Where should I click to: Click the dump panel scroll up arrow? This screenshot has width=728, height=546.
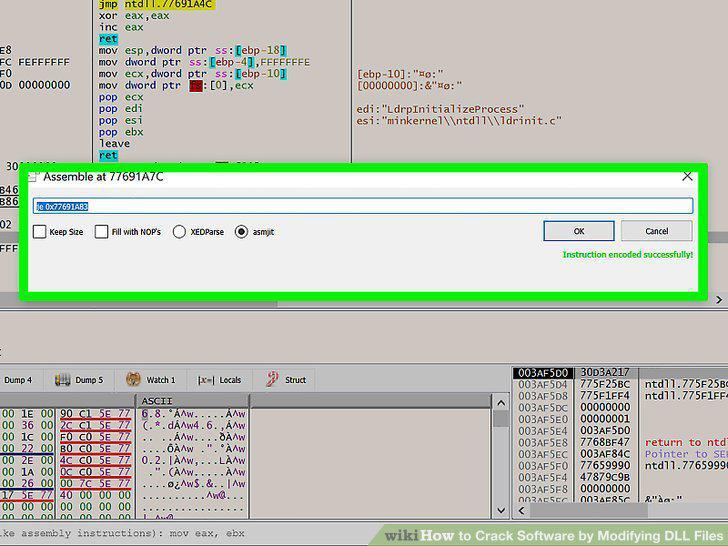500,403
